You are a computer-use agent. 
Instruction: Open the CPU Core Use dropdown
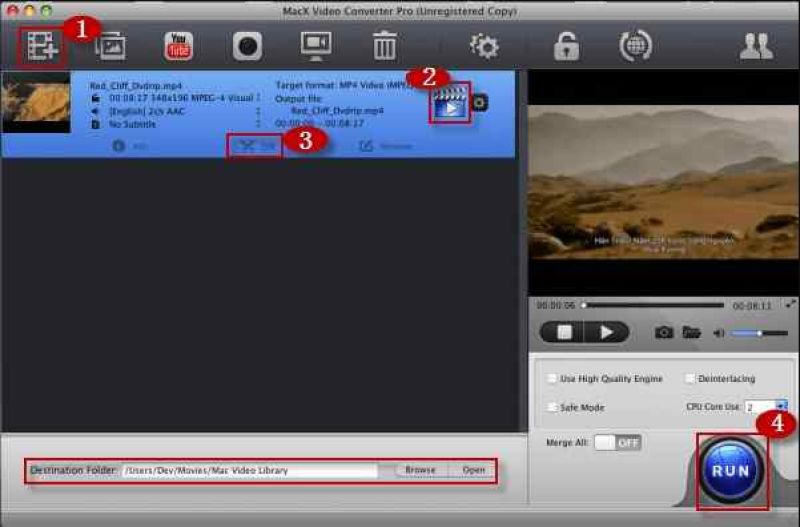click(781, 407)
